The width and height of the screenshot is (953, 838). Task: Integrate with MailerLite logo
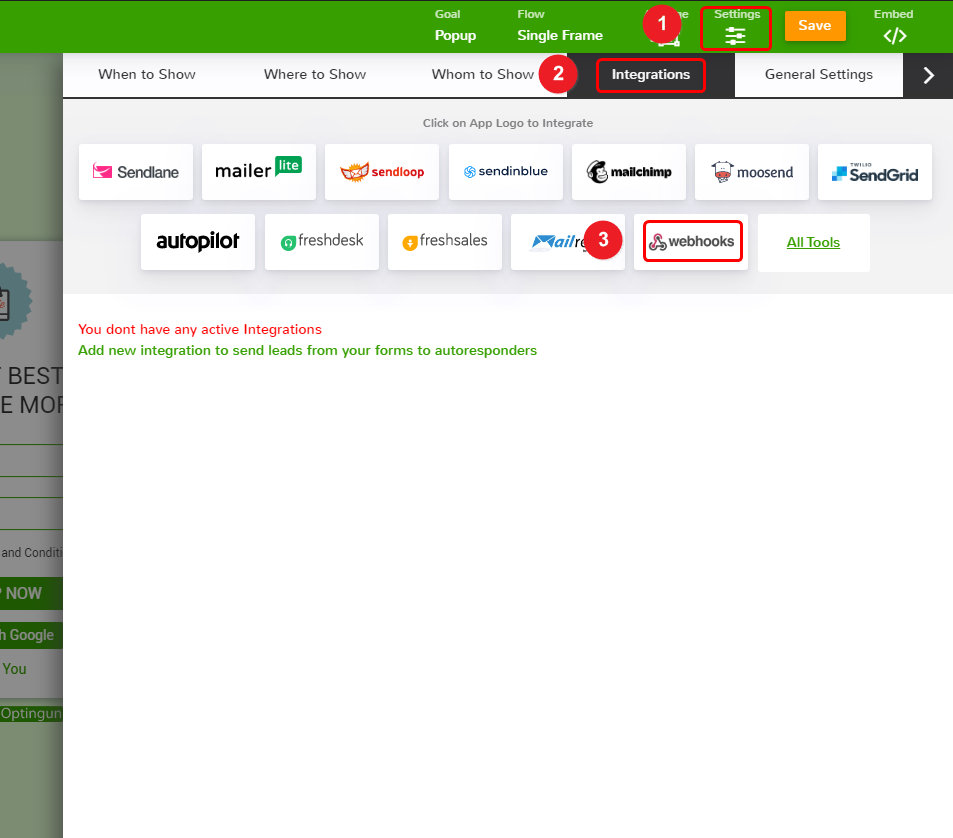(259, 172)
